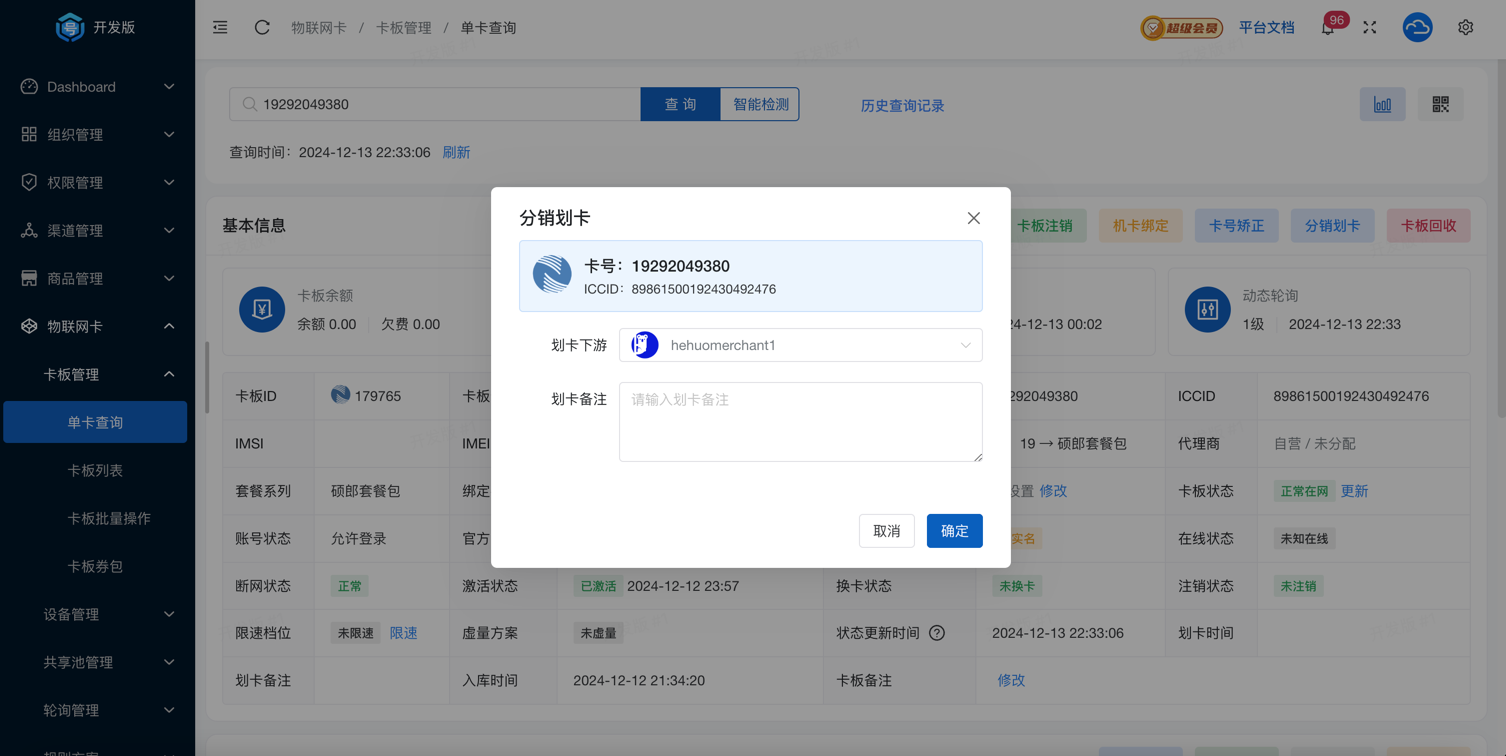Open the QR code scan icon
1506x756 pixels.
click(x=1440, y=105)
